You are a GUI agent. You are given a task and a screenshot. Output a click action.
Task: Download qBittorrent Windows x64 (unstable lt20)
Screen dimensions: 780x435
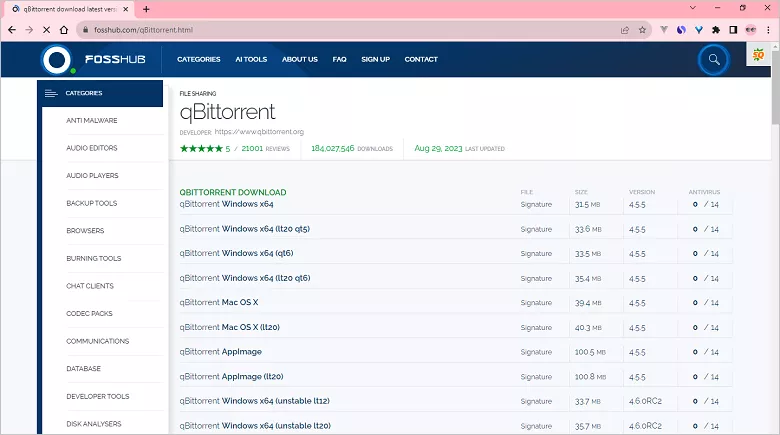(x=255, y=426)
